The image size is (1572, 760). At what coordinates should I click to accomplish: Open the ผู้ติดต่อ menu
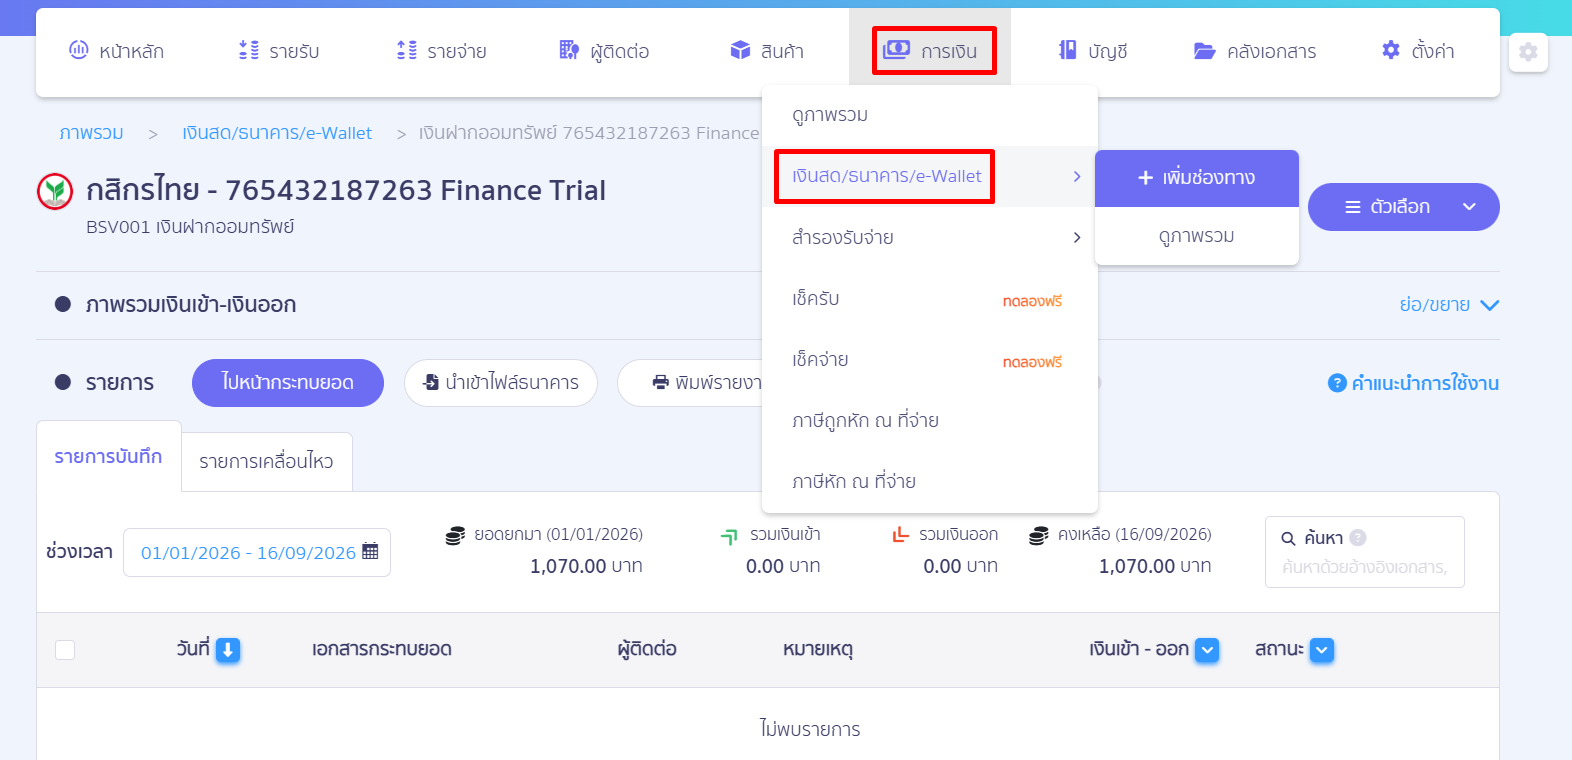coord(604,51)
